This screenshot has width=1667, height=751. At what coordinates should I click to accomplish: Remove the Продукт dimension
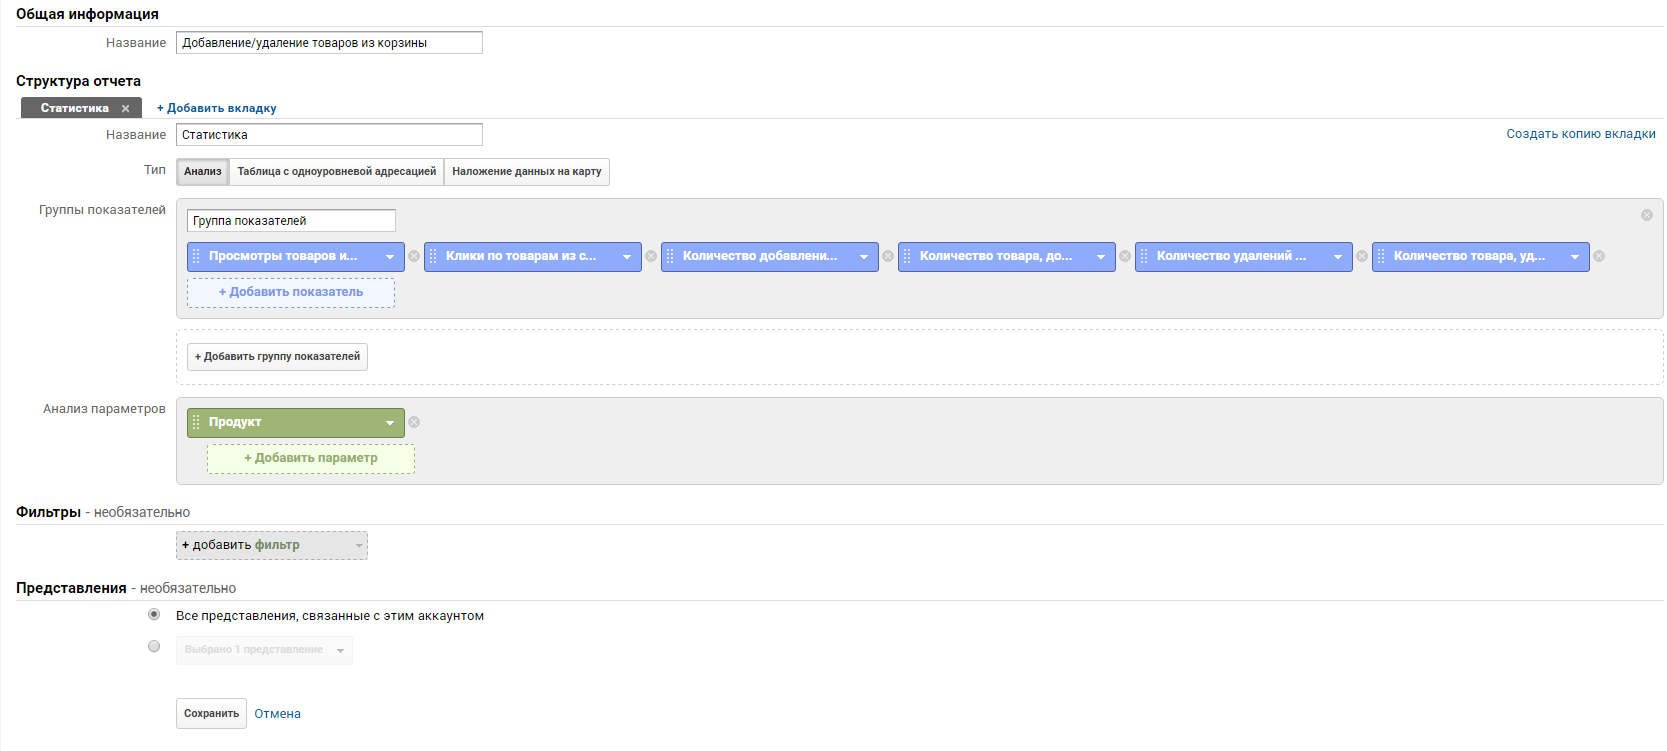pyautogui.click(x=414, y=422)
